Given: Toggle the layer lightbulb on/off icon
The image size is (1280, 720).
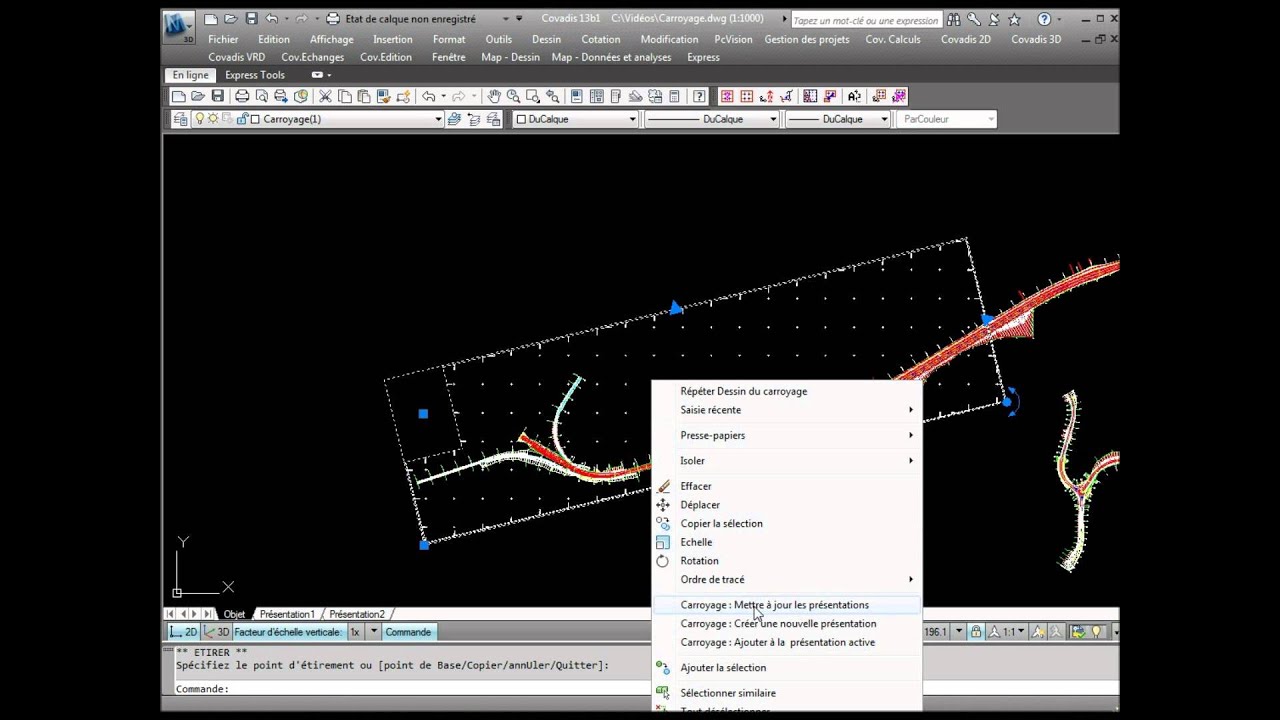Looking at the screenshot, I should pyautogui.click(x=199, y=119).
